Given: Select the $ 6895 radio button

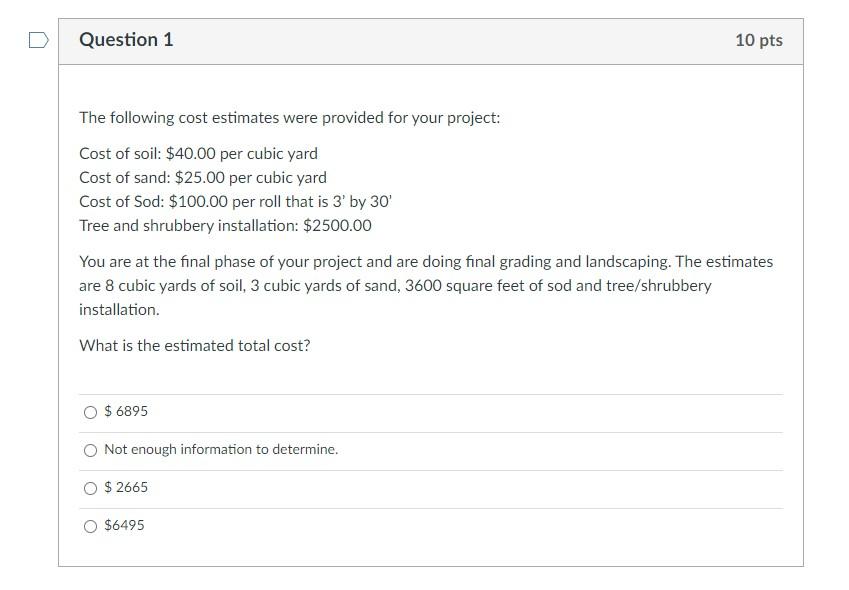Looking at the screenshot, I should [90, 412].
